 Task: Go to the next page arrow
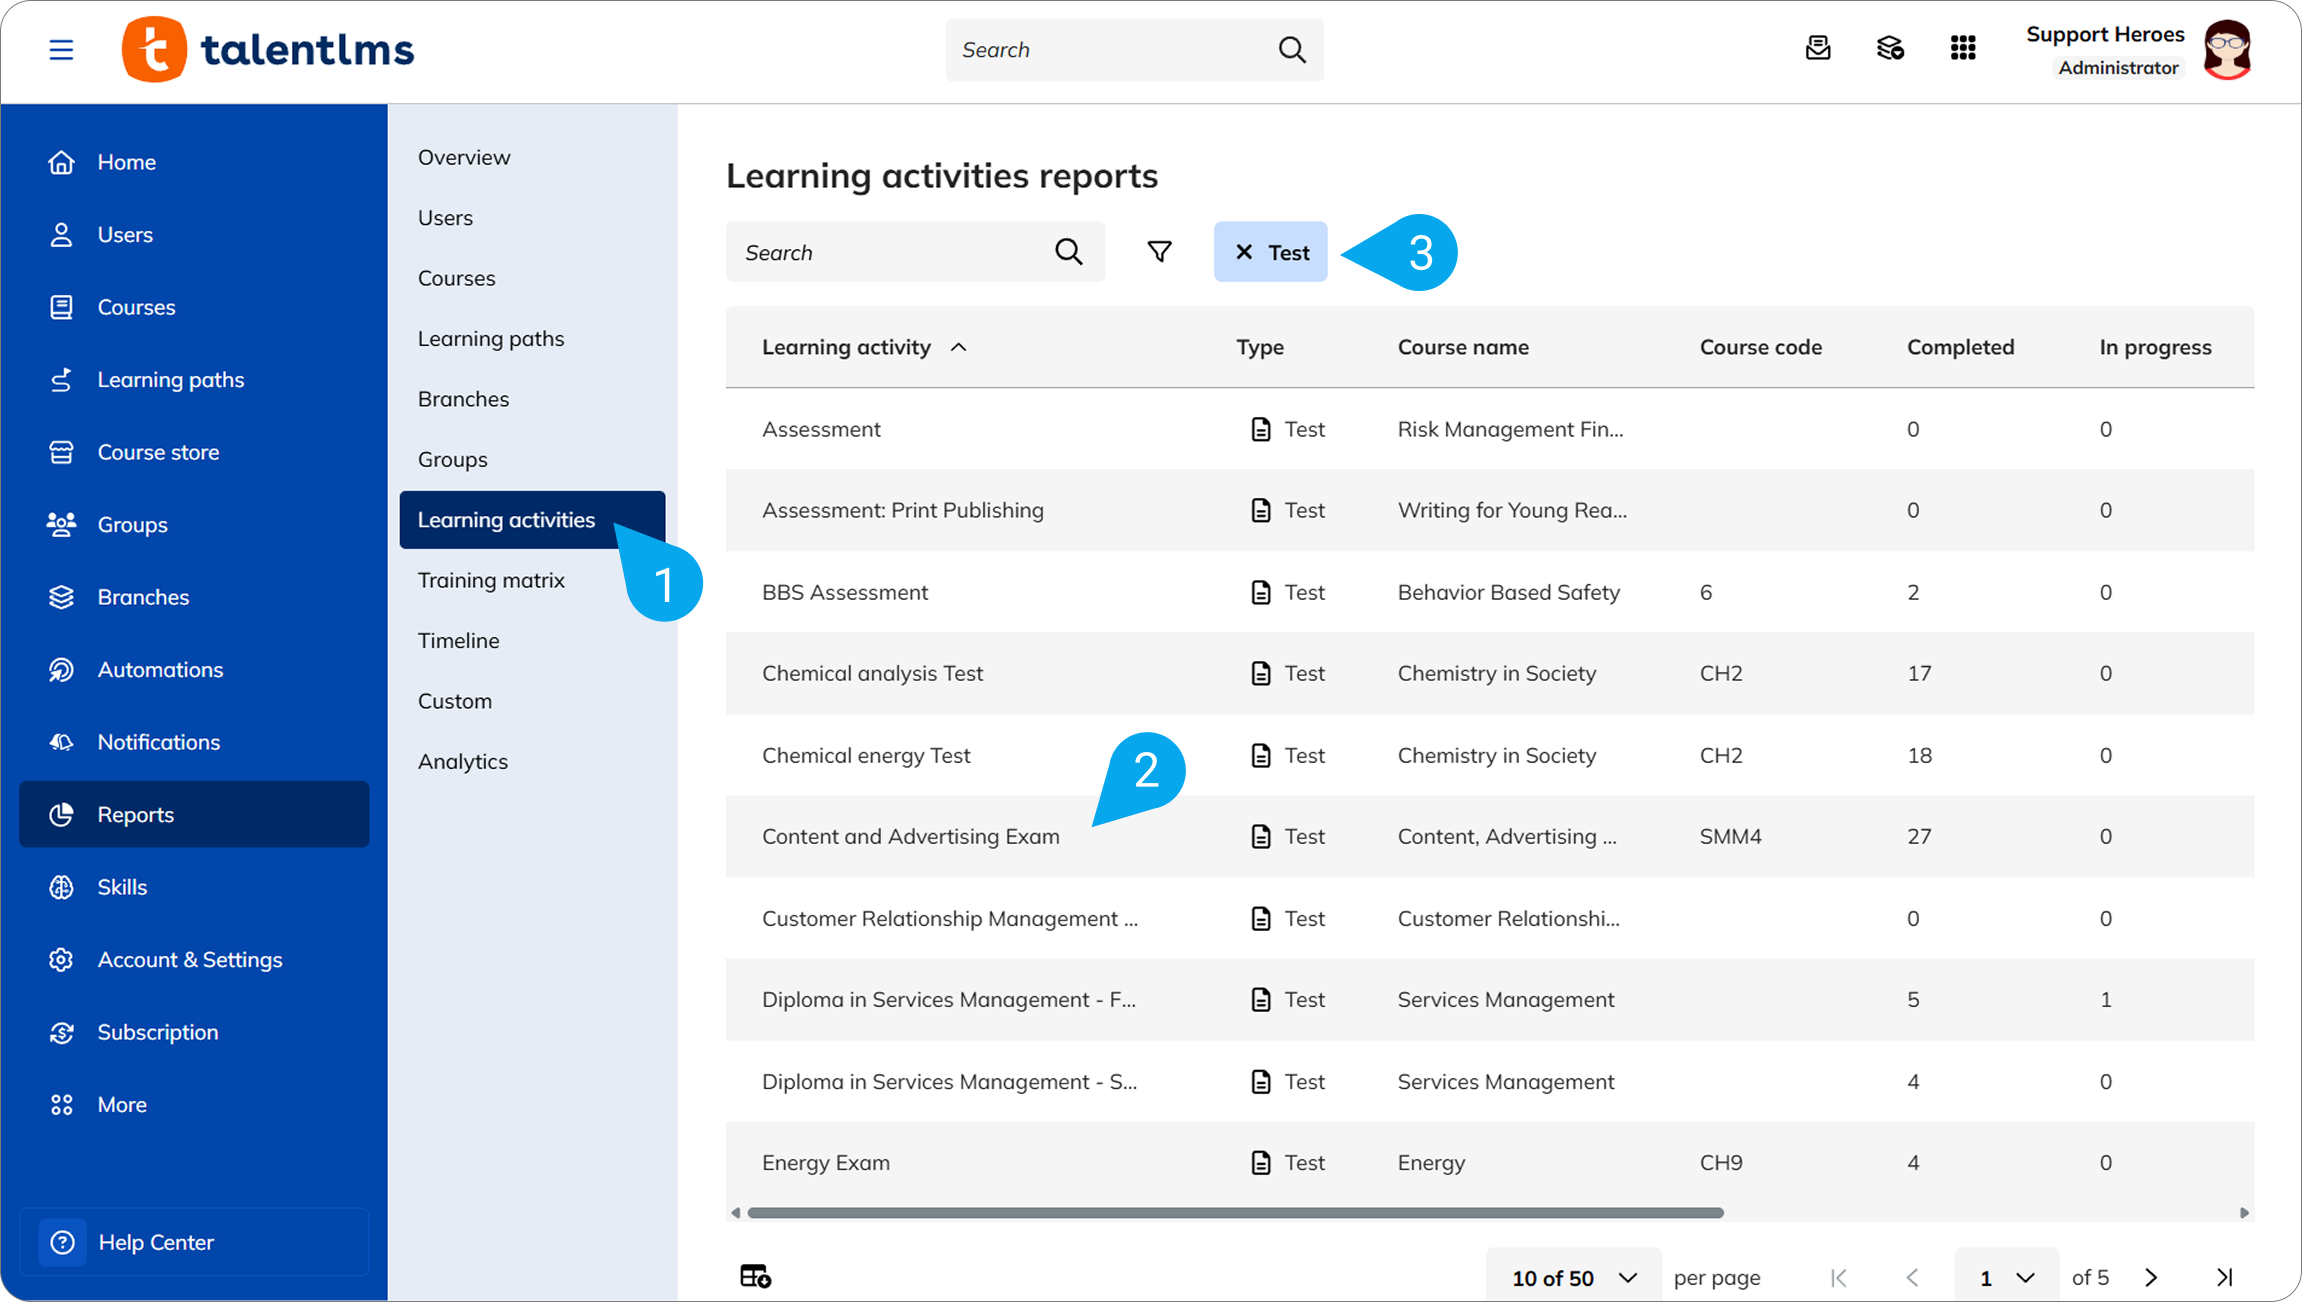click(x=2151, y=1277)
